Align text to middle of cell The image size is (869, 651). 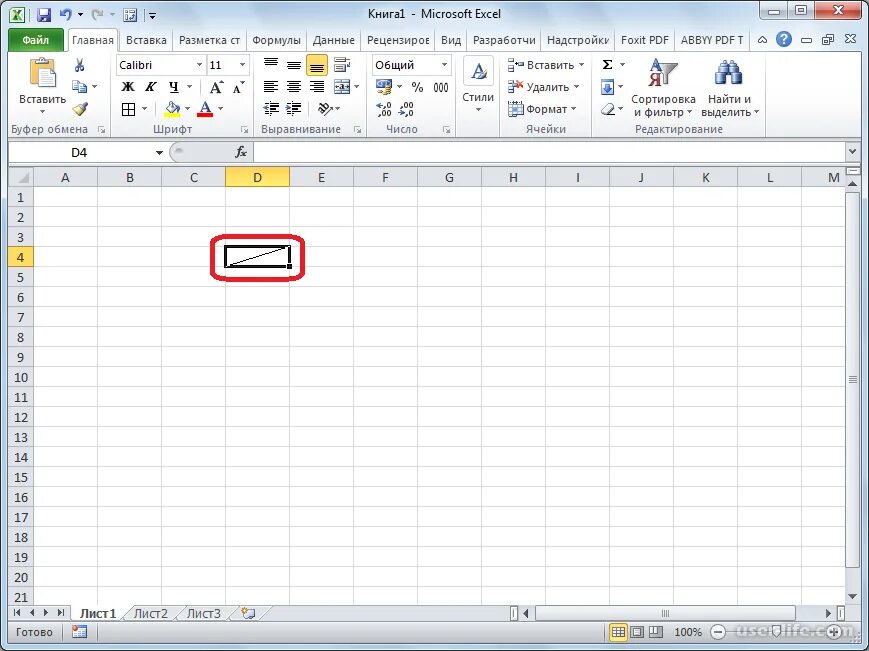pyautogui.click(x=294, y=65)
